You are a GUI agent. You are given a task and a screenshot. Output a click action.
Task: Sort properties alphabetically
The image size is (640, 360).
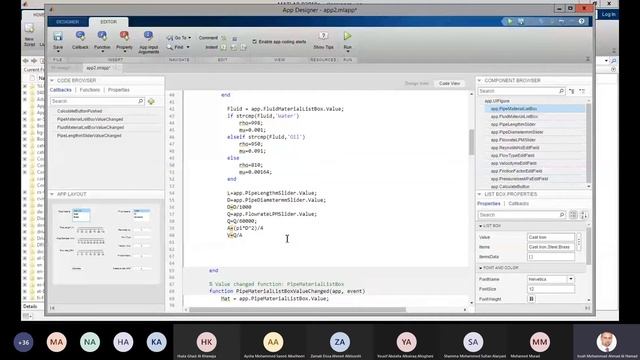(584, 215)
